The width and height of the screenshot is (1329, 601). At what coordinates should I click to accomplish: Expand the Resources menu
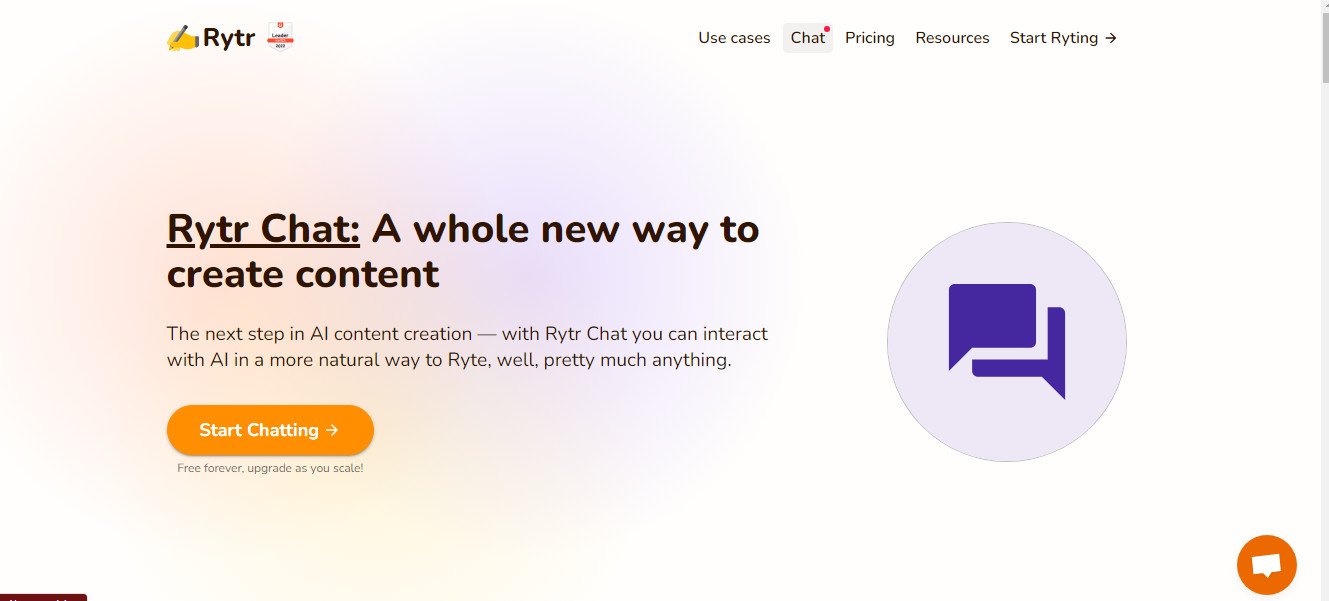[x=952, y=38]
